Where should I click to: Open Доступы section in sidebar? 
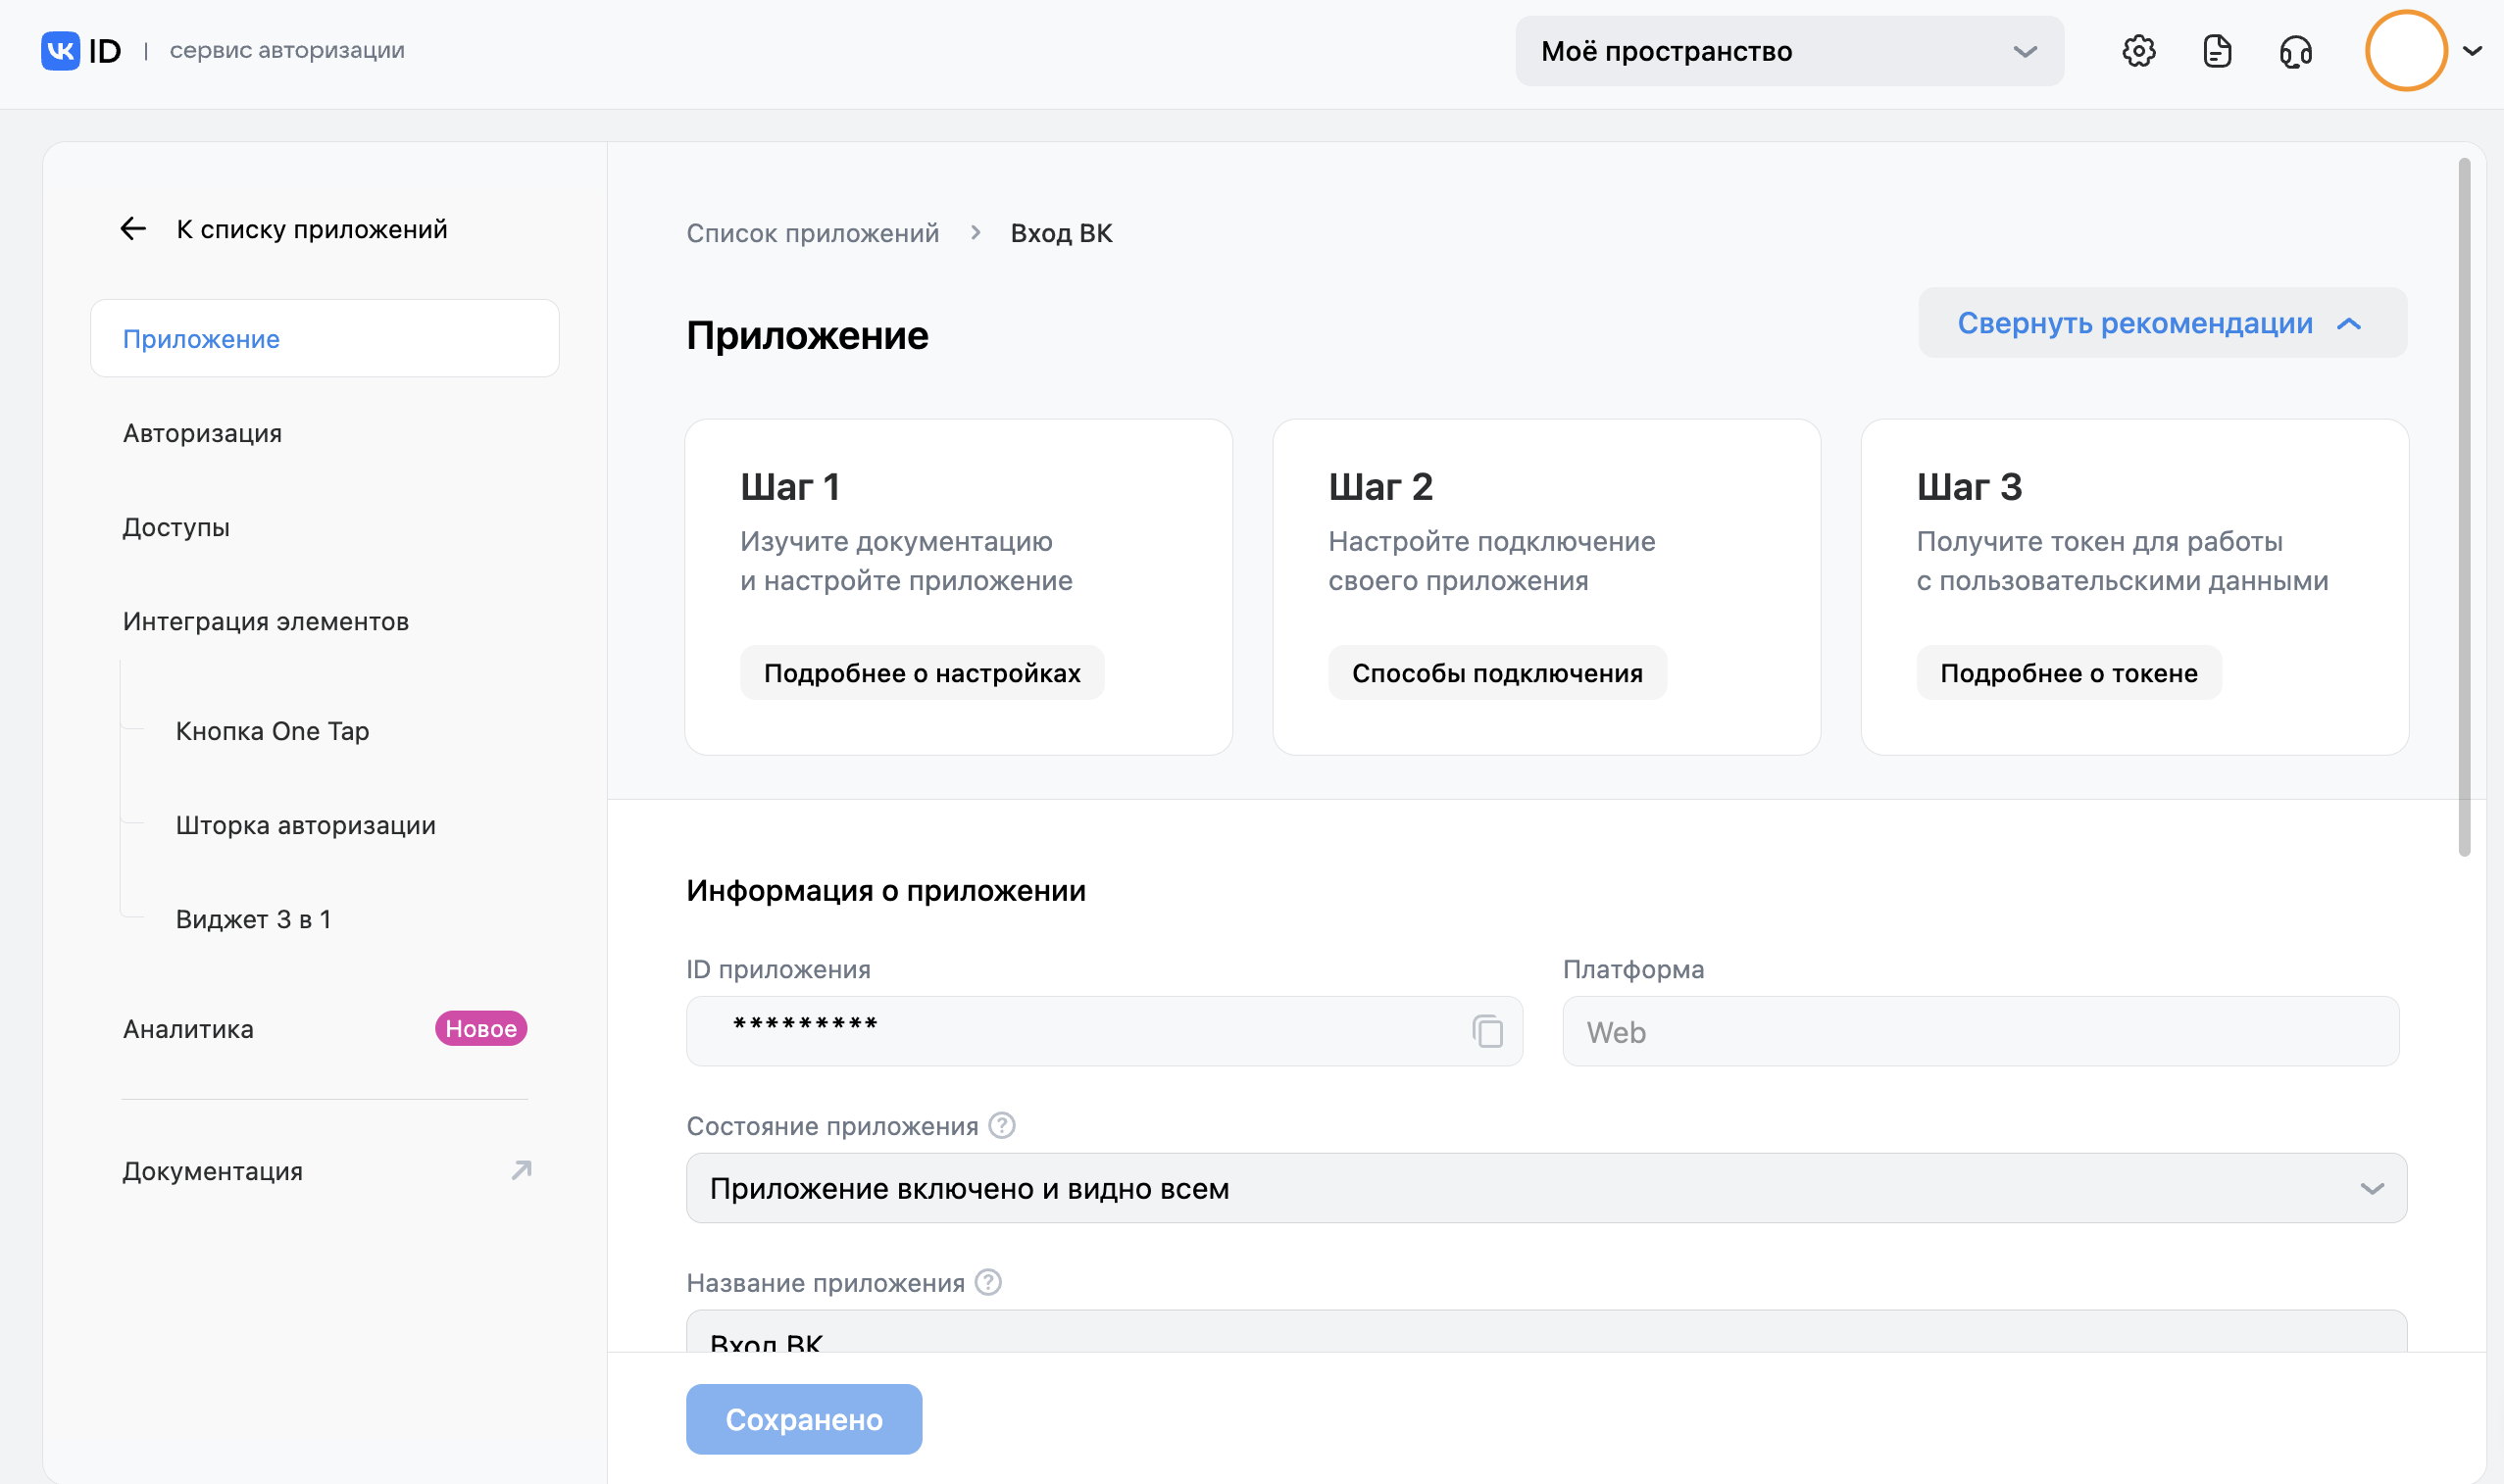(176, 527)
